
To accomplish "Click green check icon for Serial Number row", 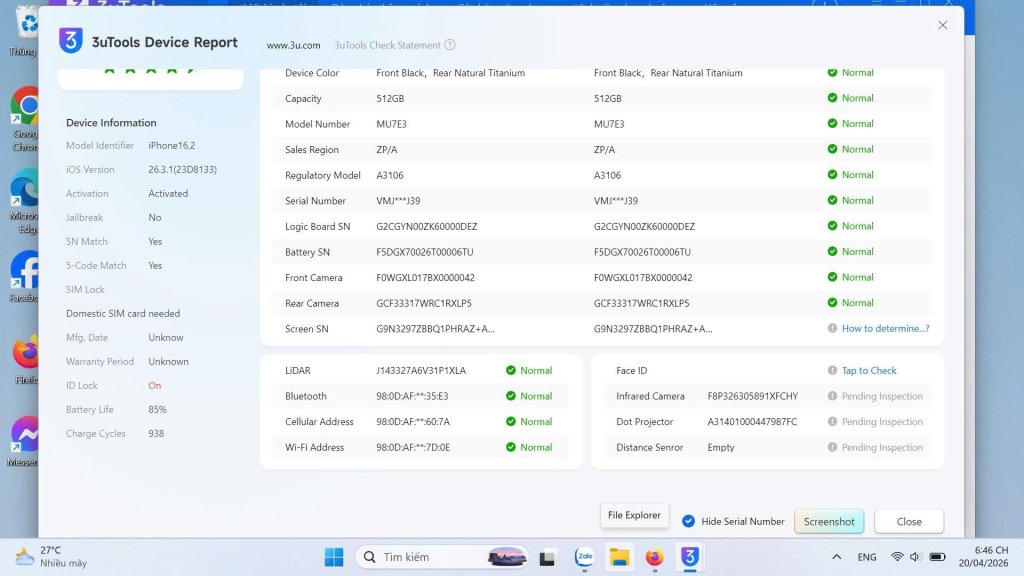I will [x=832, y=200].
